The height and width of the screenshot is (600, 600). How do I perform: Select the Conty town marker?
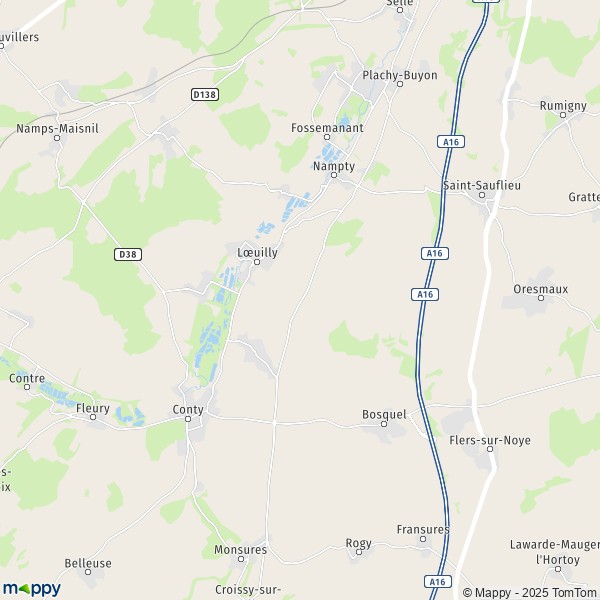point(188,419)
